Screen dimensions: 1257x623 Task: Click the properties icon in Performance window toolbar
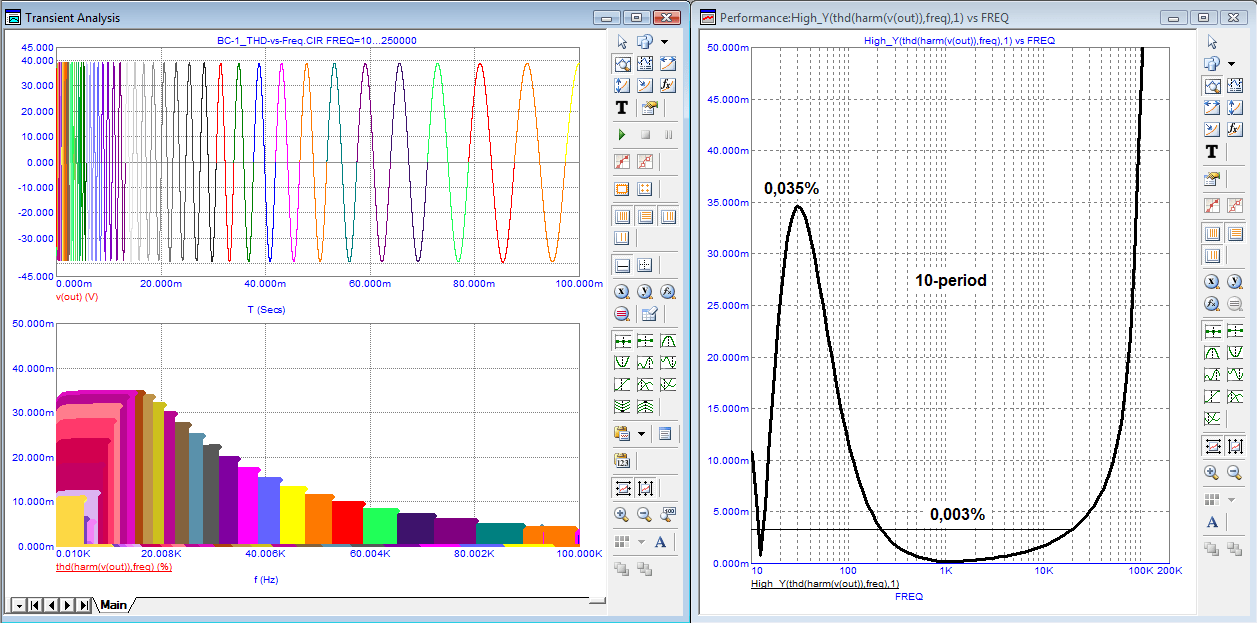1211,179
